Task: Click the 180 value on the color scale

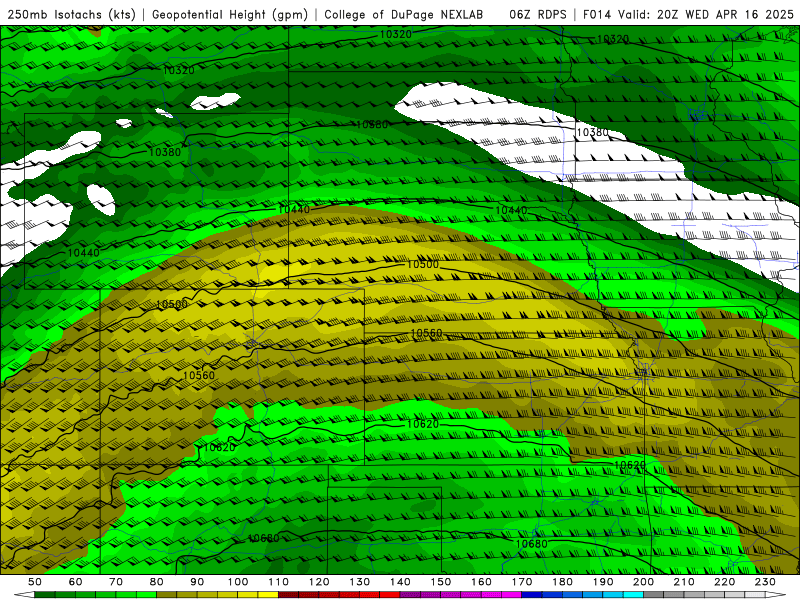Action: pos(563,582)
